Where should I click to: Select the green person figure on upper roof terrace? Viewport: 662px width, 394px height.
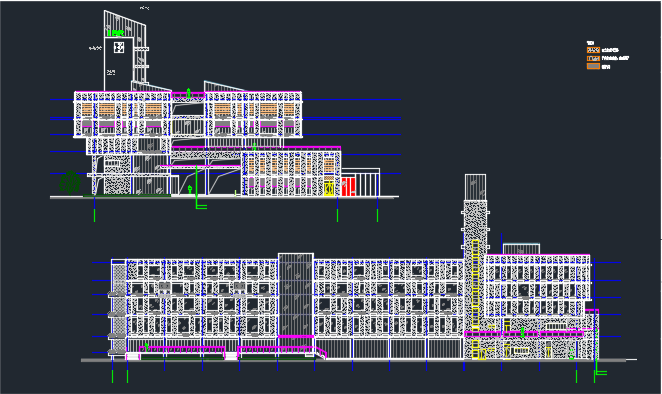click(189, 93)
